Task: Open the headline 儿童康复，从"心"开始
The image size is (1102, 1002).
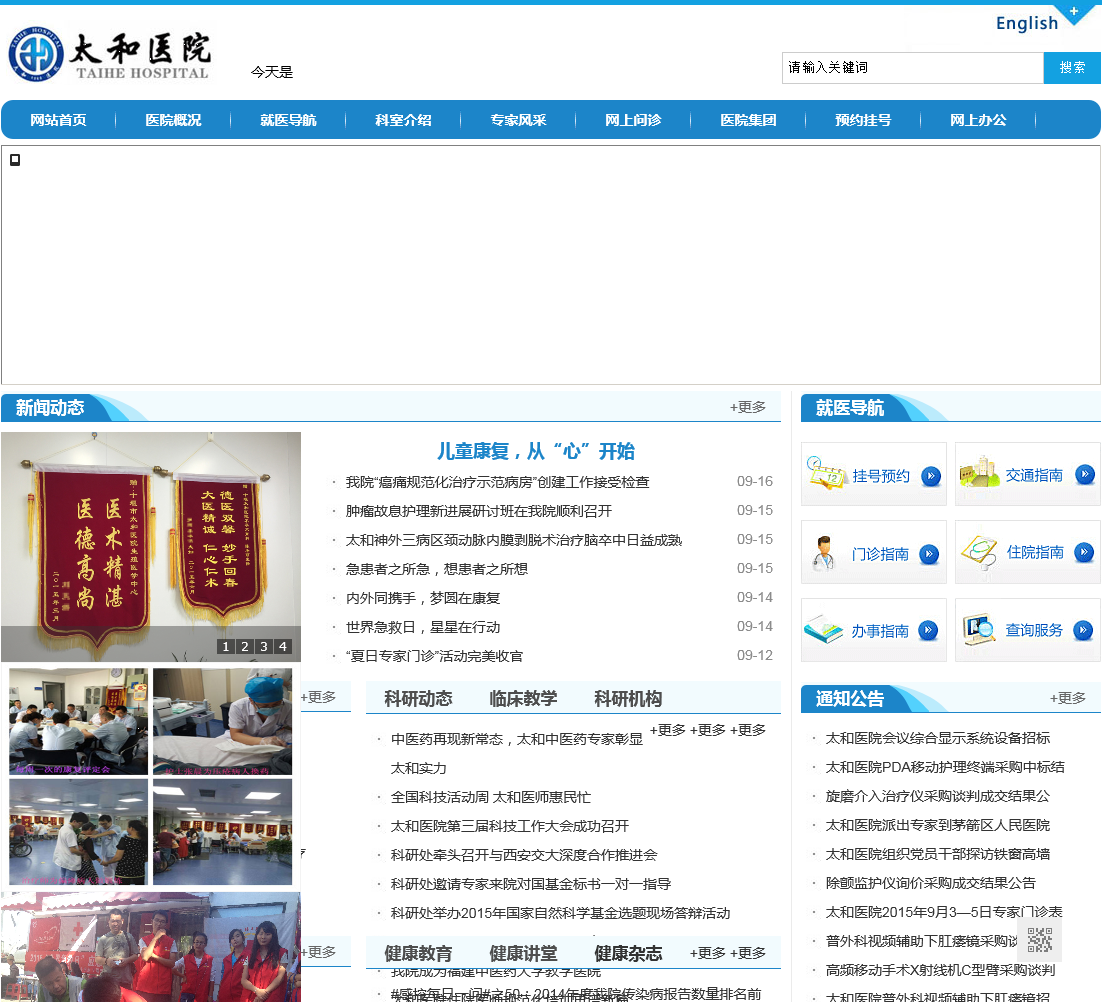Action: point(536,451)
